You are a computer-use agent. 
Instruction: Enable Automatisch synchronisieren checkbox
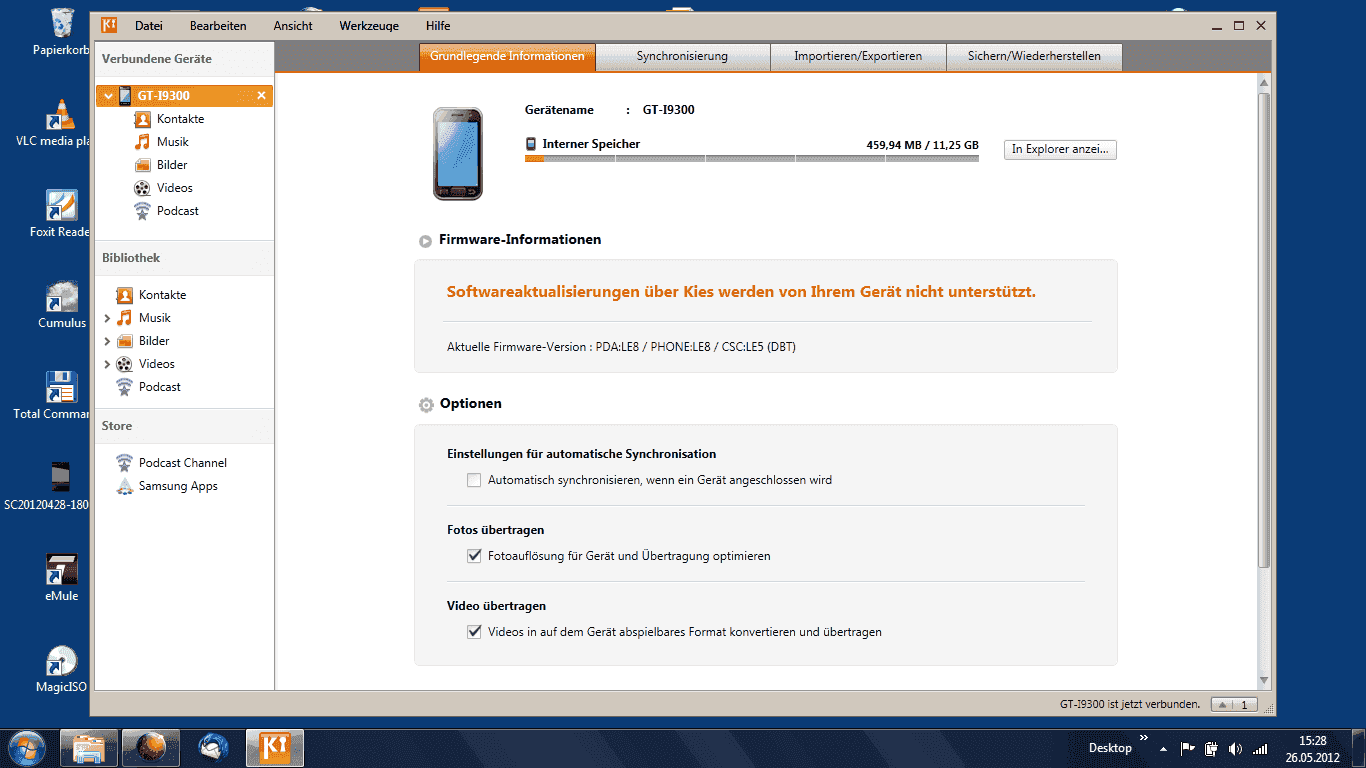[474, 480]
